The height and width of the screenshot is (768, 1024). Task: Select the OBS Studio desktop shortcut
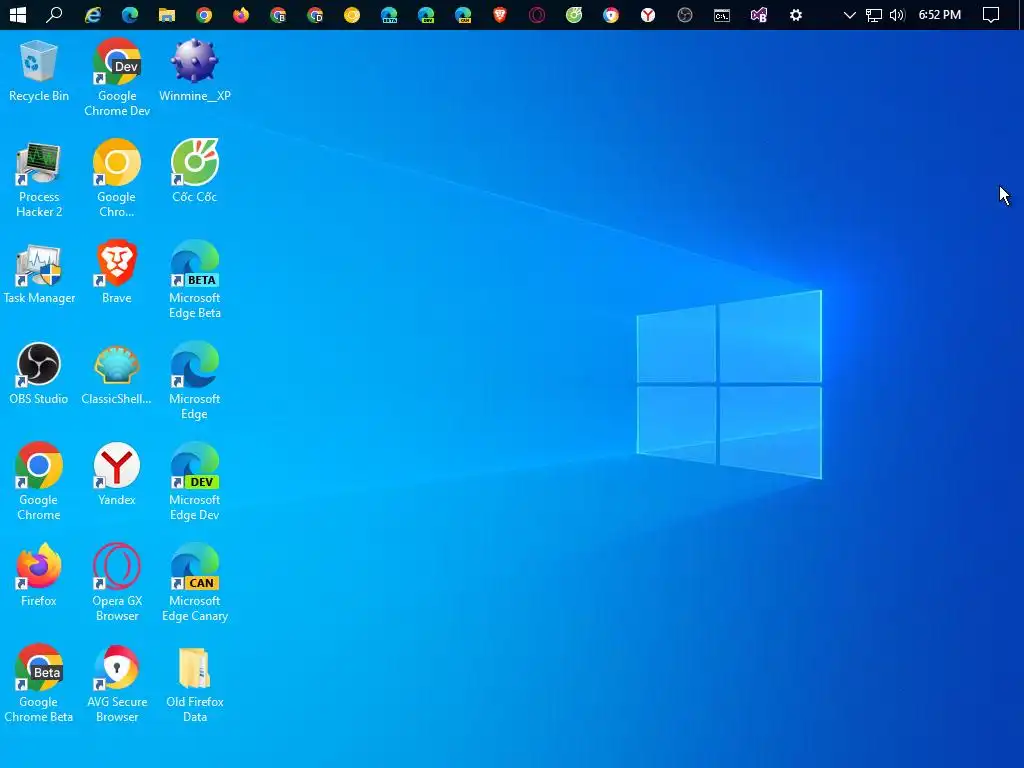pos(39,374)
